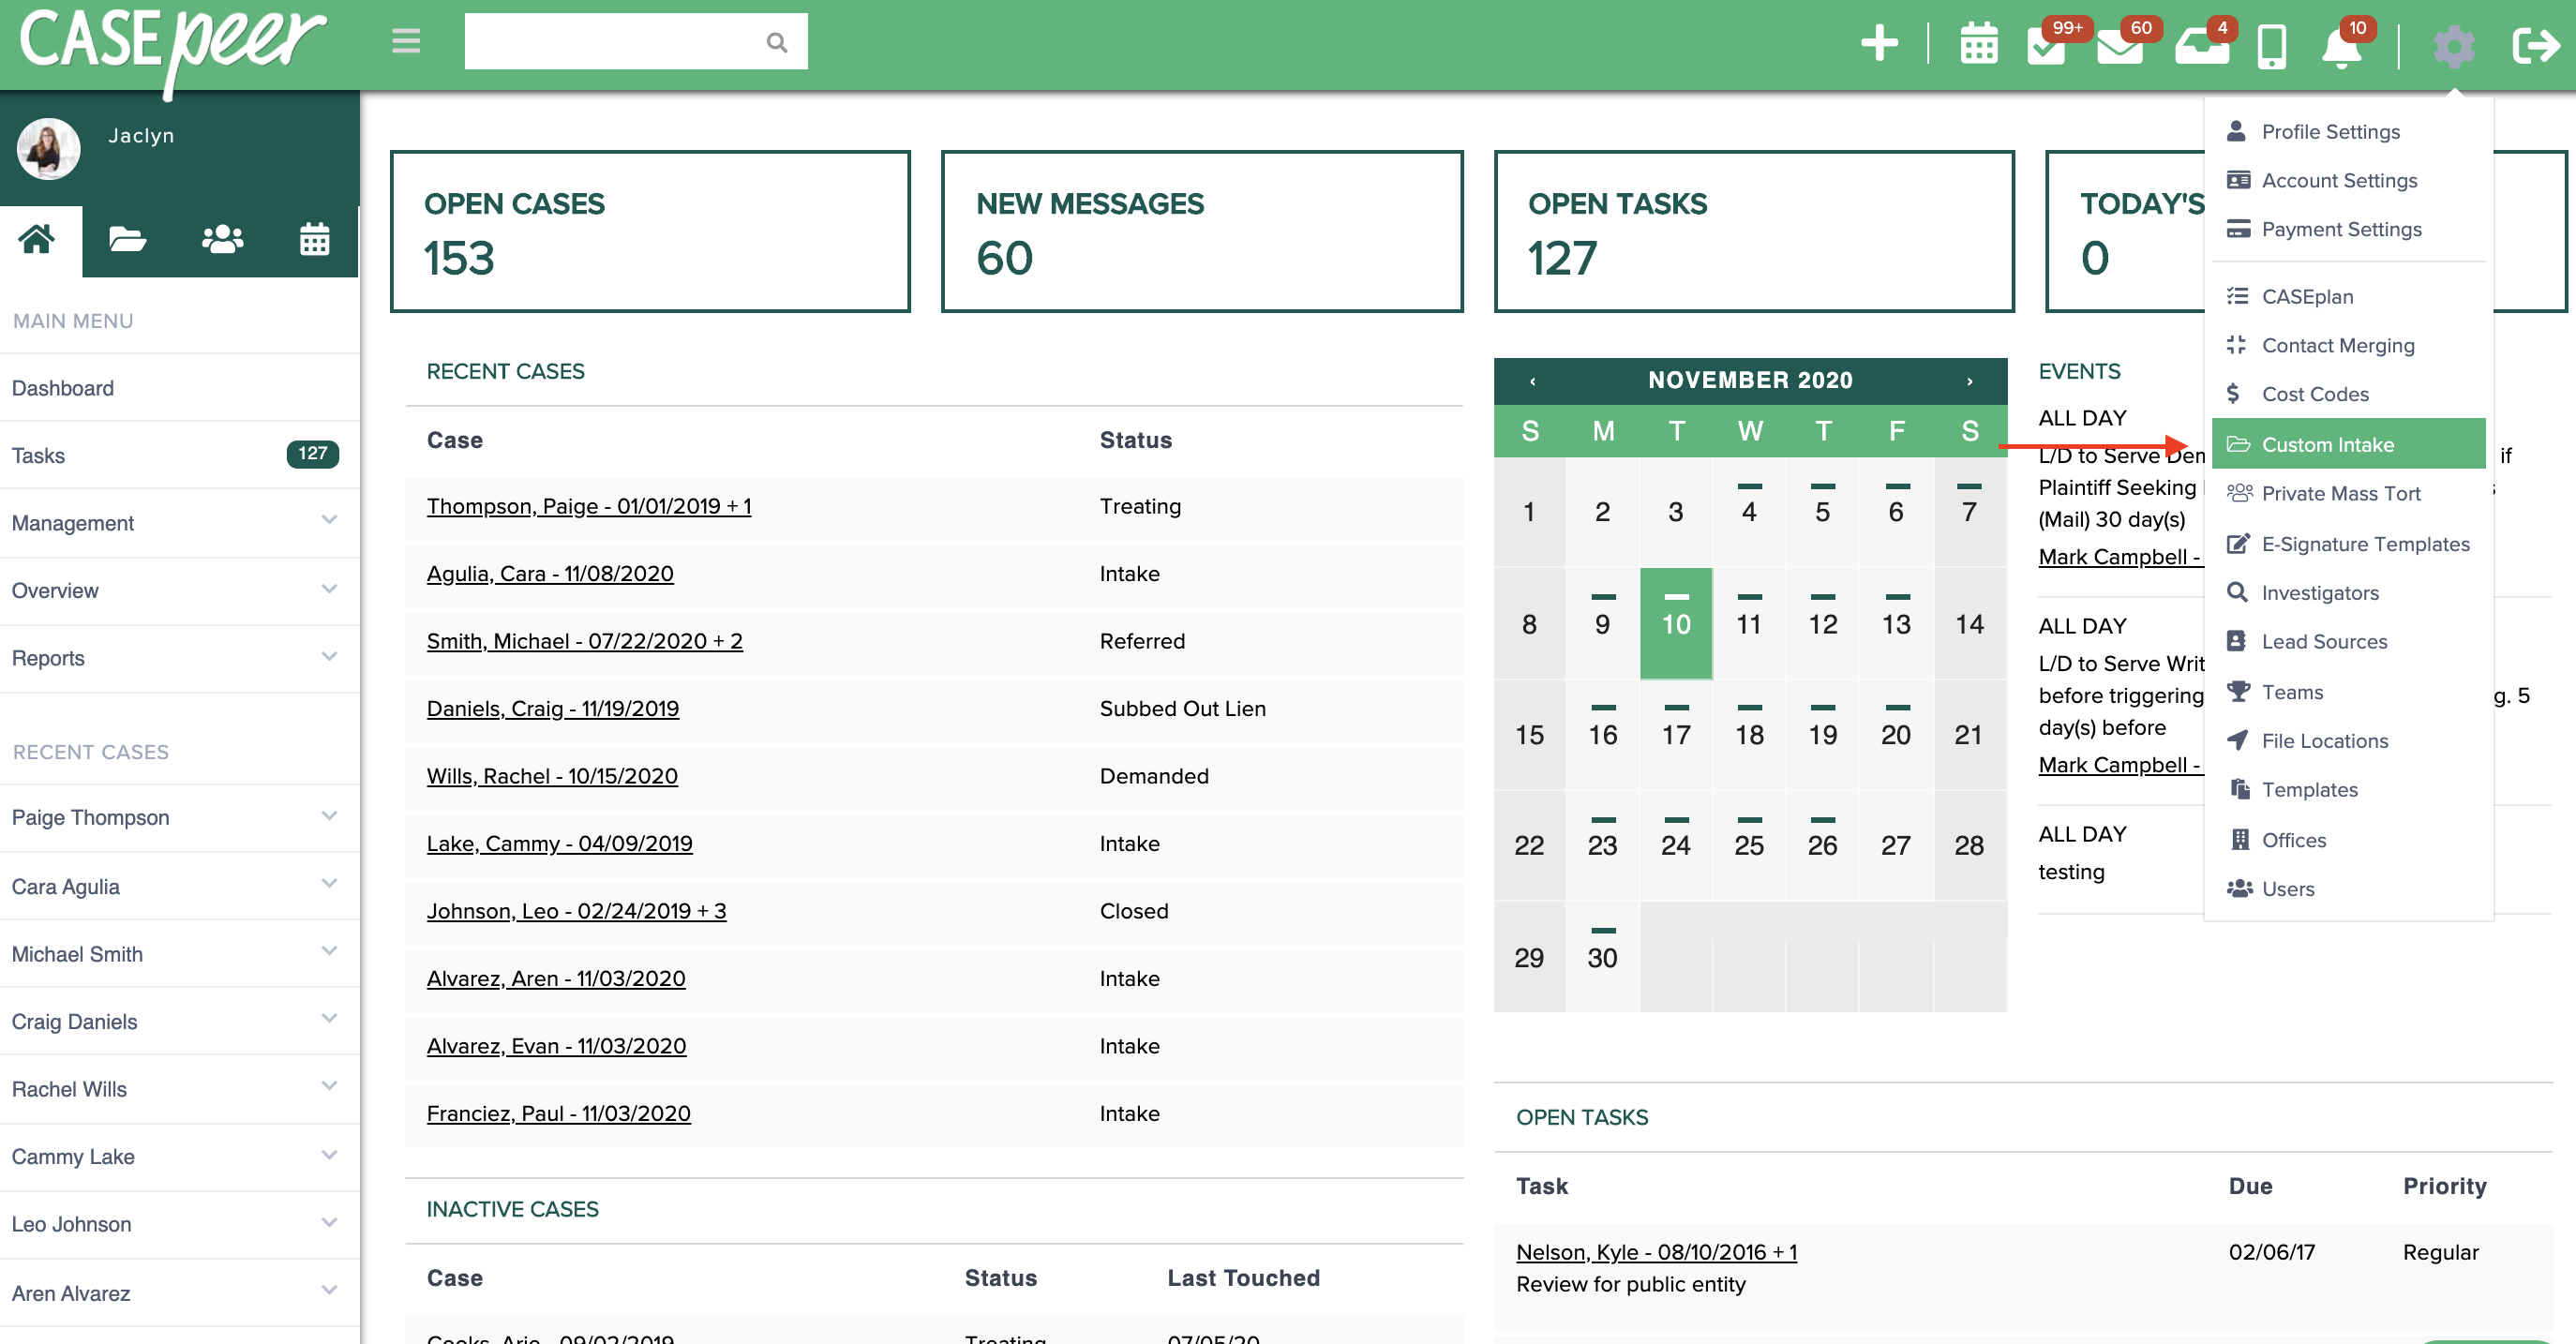Select the home icon in the sidebar
Image resolution: width=2576 pixels, height=1344 pixels.
click(x=38, y=240)
